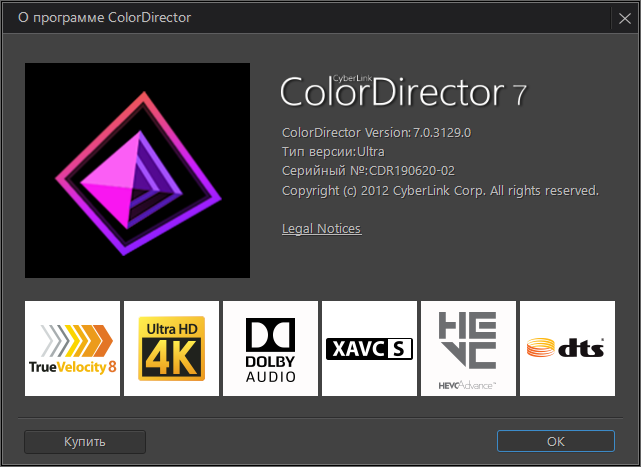
Task: Click the DTS logo badge
Action: (x=567, y=348)
